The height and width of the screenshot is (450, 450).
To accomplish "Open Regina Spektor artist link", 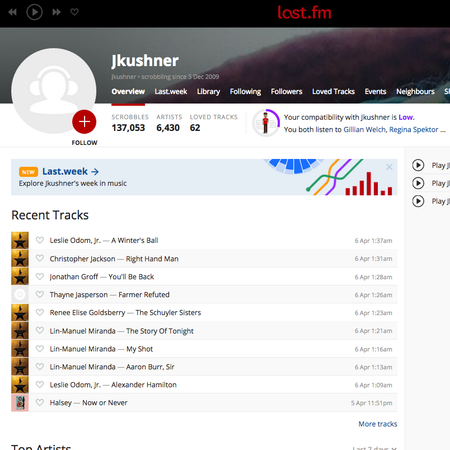I will pos(414,130).
